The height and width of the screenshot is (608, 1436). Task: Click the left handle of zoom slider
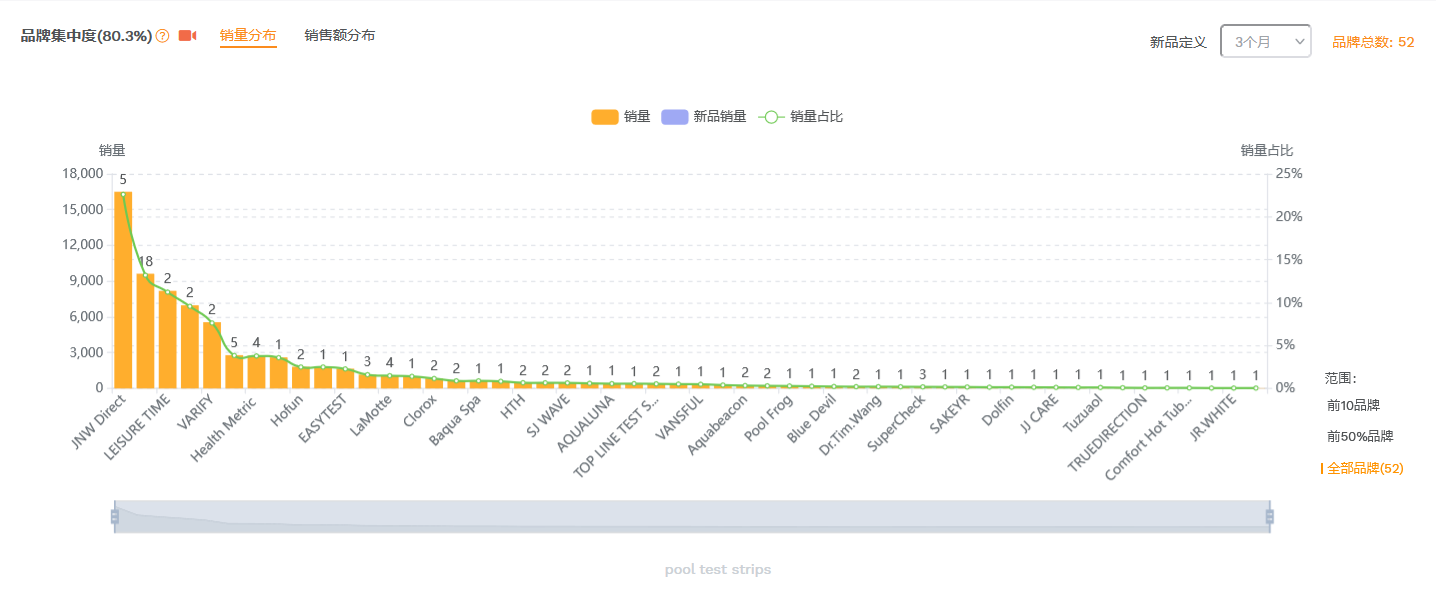pyautogui.click(x=115, y=516)
